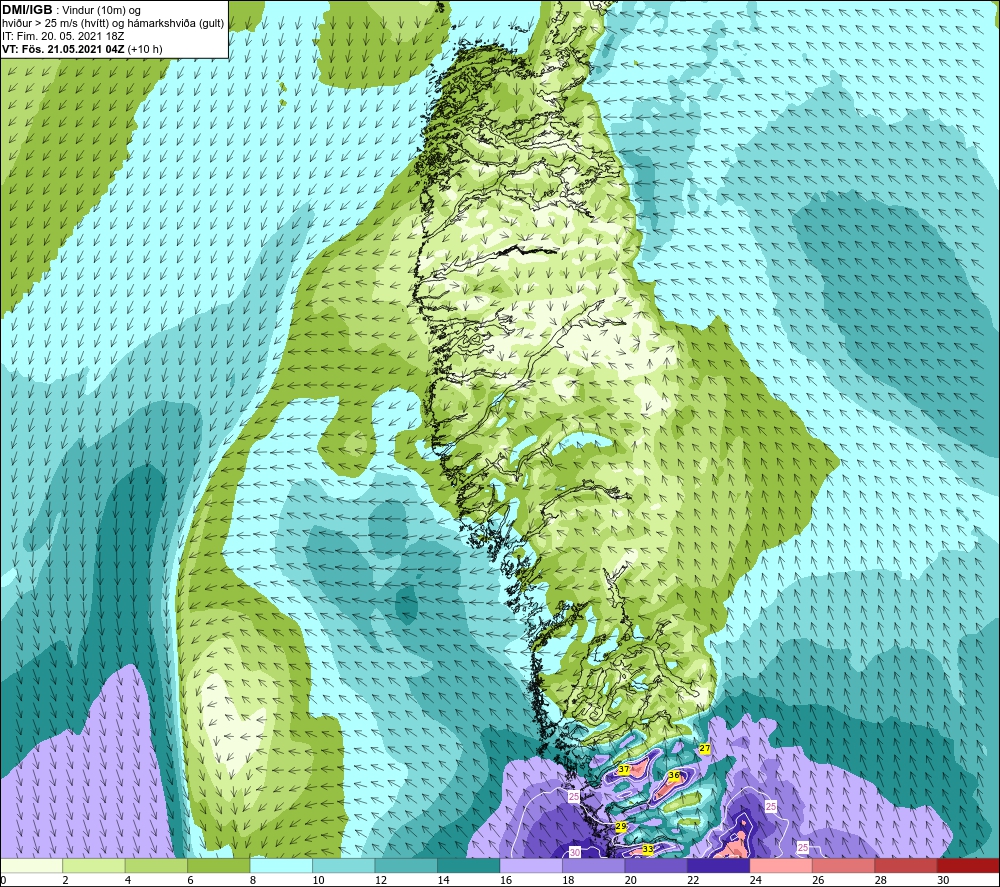Click the legend scale value 10
Image resolution: width=1000 pixels, height=887 pixels.
[x=318, y=880]
